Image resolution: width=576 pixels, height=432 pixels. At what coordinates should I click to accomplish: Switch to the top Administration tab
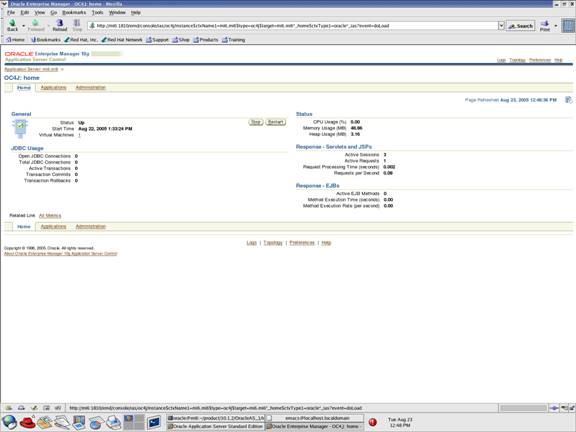click(x=91, y=87)
